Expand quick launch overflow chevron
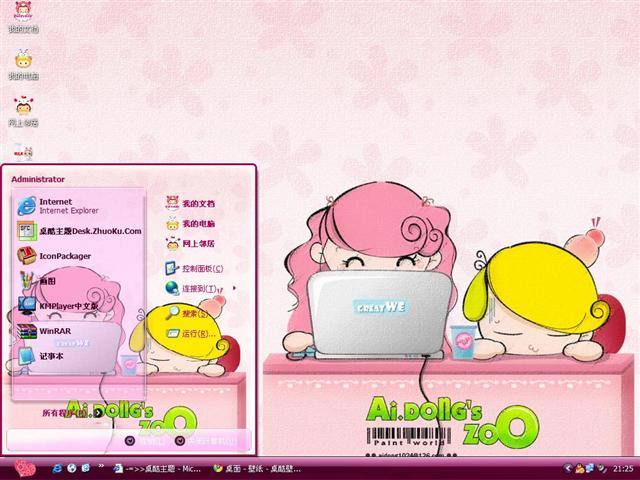The image size is (640, 480). [x=101, y=466]
